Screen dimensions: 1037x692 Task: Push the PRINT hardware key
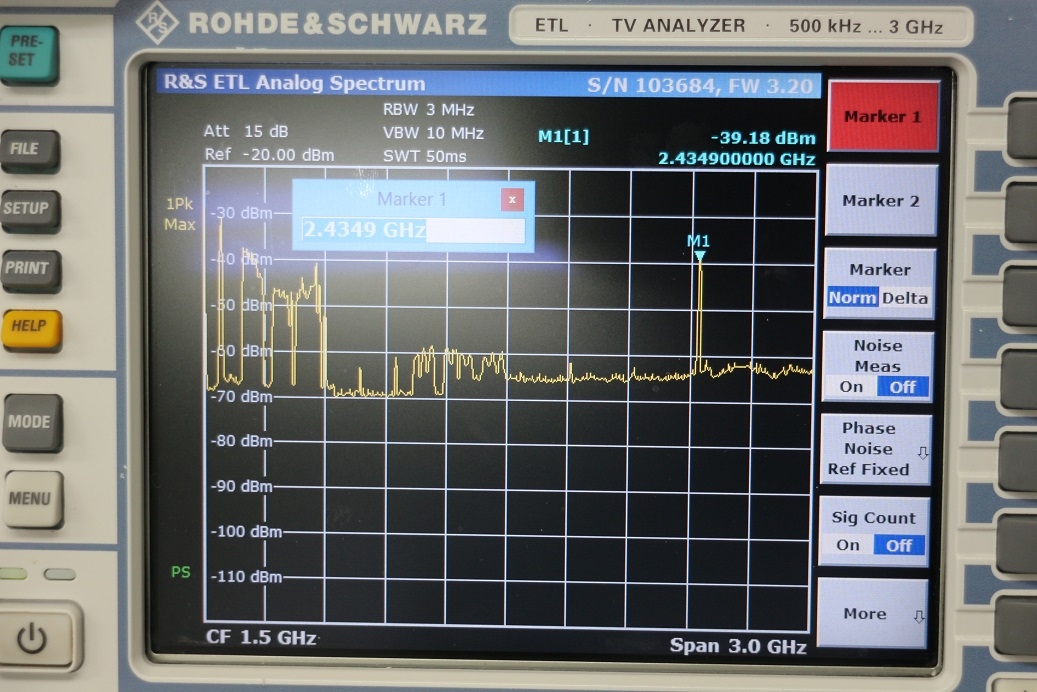(x=30, y=269)
